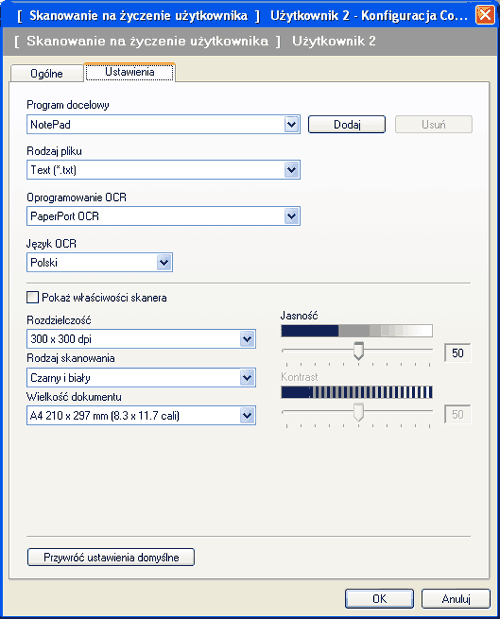500x619 pixels.
Task: Select the Ustawienia tab
Action: (129, 72)
